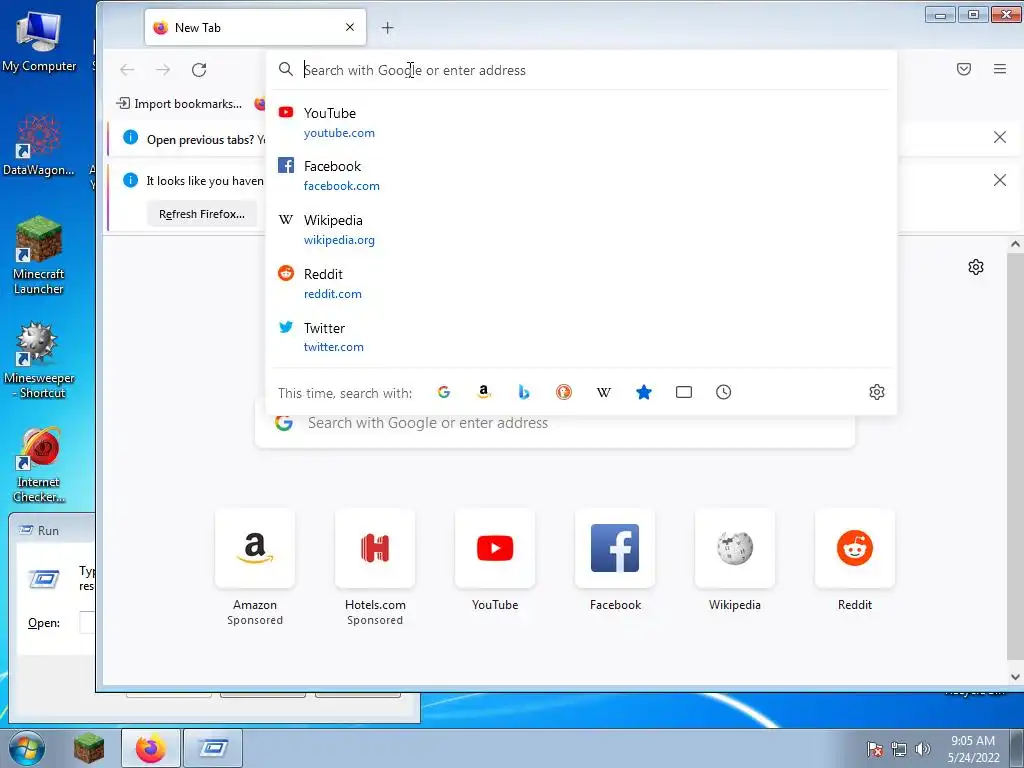The image size is (1024, 768).
Task: Click scrollbar up arrow in Firefox
Action: coord(1015,244)
